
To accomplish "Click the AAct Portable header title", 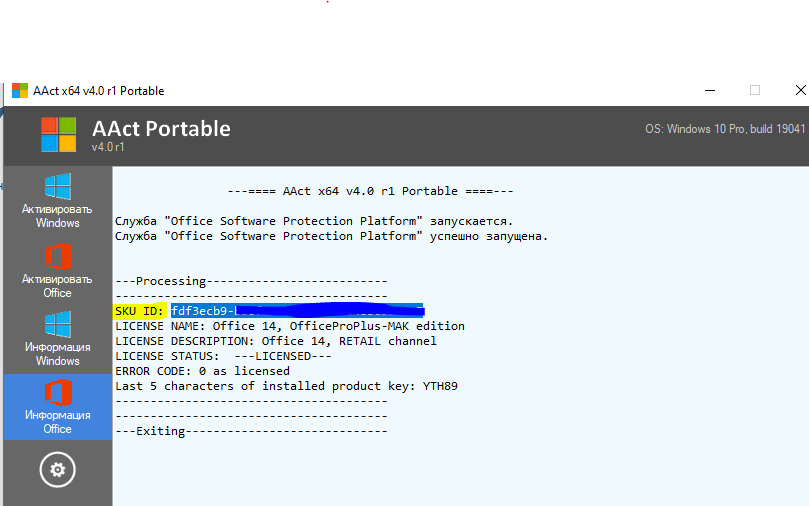I will coord(161,128).
